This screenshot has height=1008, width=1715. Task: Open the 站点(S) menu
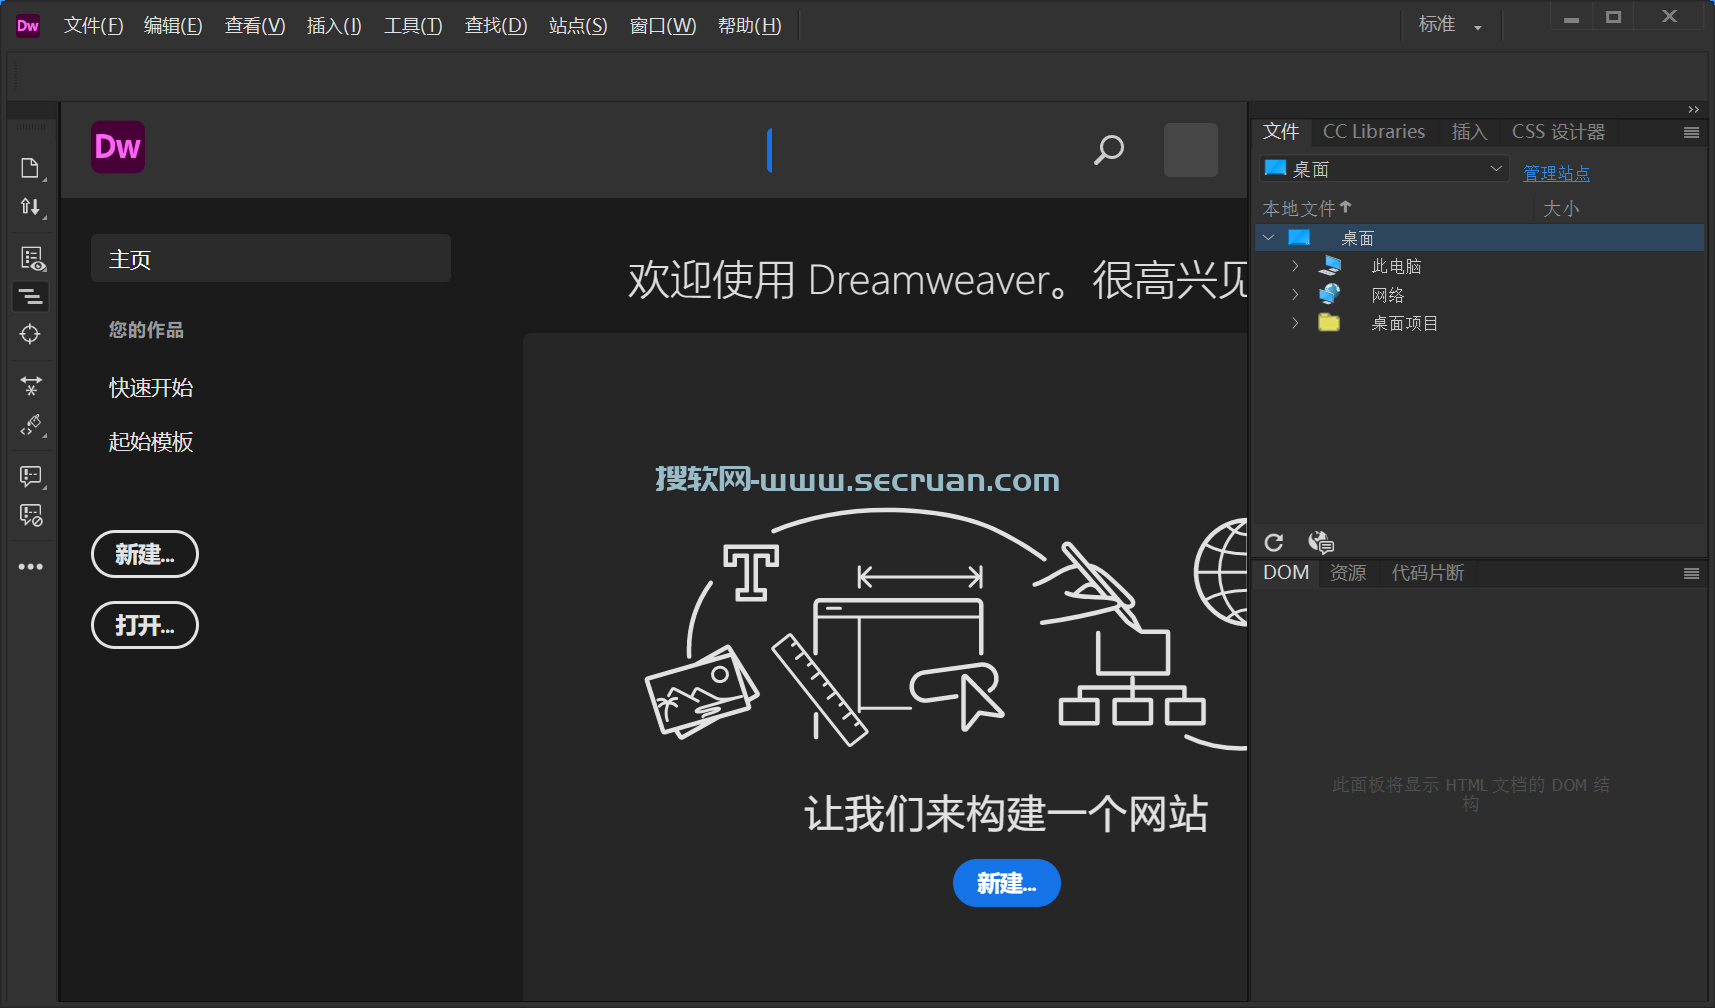tap(578, 26)
